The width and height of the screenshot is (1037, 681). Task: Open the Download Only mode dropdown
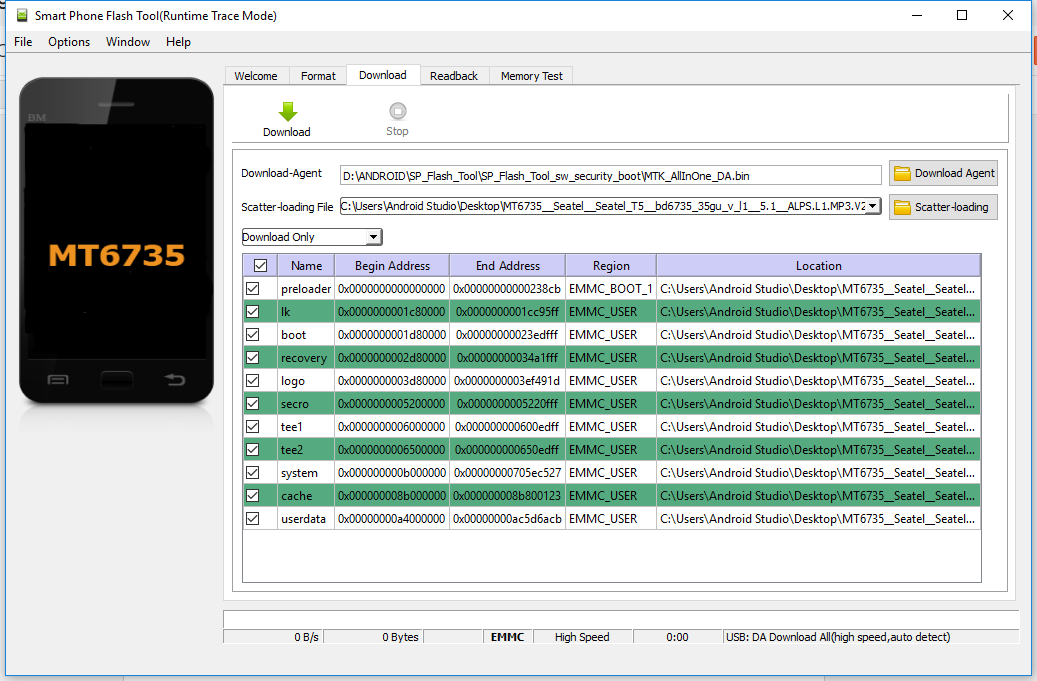pos(372,236)
